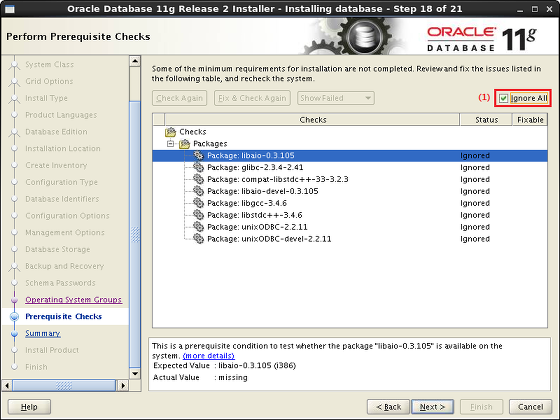
Task: Click the Checks column header
Action: (x=312, y=120)
